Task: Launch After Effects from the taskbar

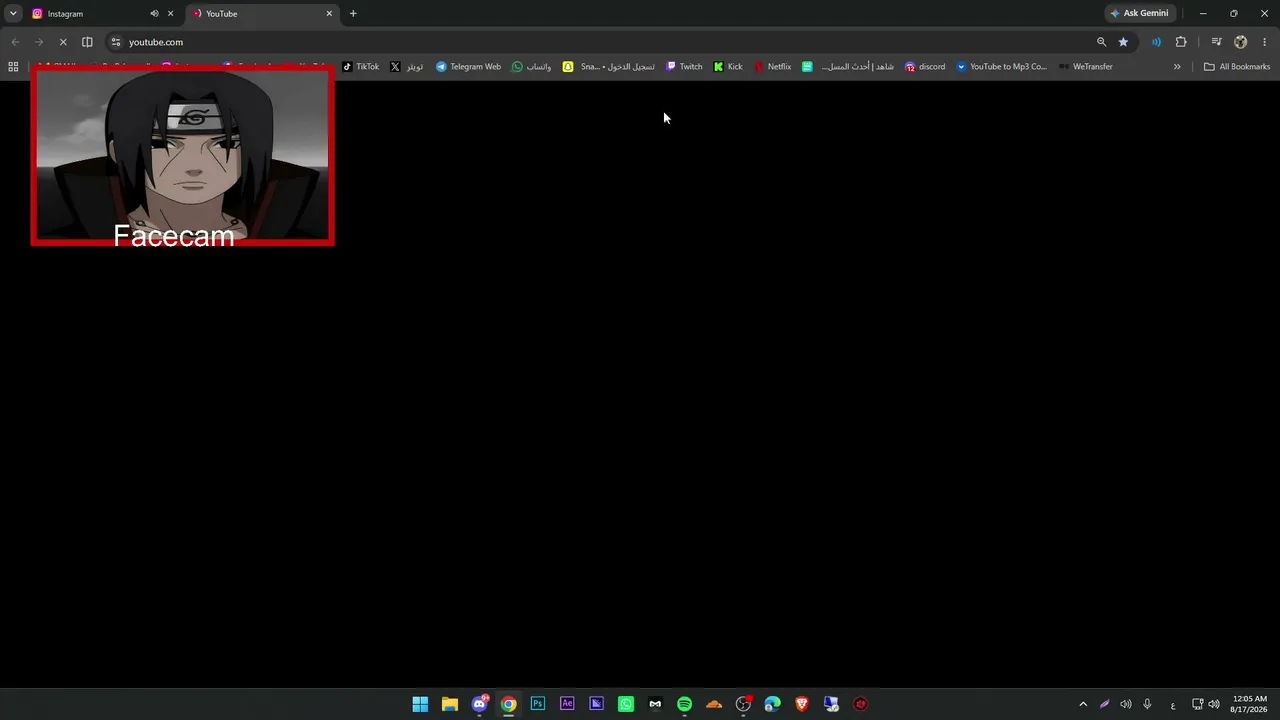Action: (567, 704)
